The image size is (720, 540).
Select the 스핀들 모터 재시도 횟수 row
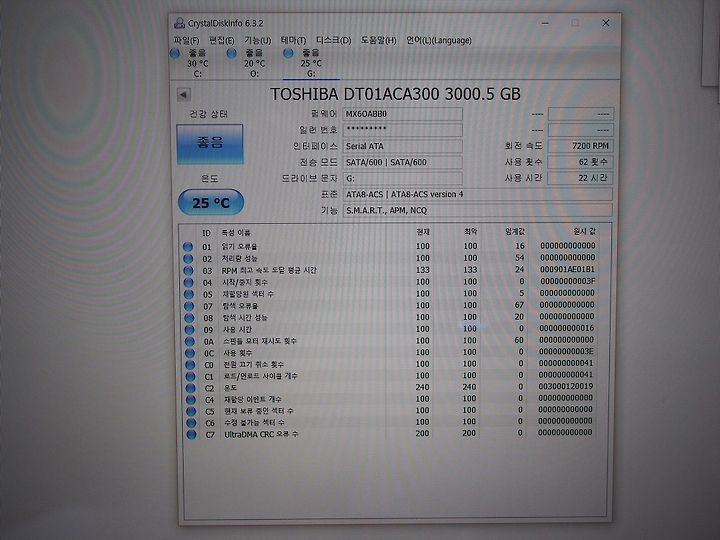click(x=389, y=341)
